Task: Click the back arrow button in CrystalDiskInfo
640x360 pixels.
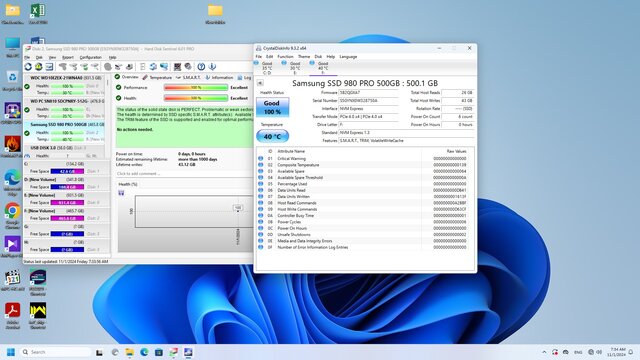Action: pyautogui.click(x=260, y=83)
